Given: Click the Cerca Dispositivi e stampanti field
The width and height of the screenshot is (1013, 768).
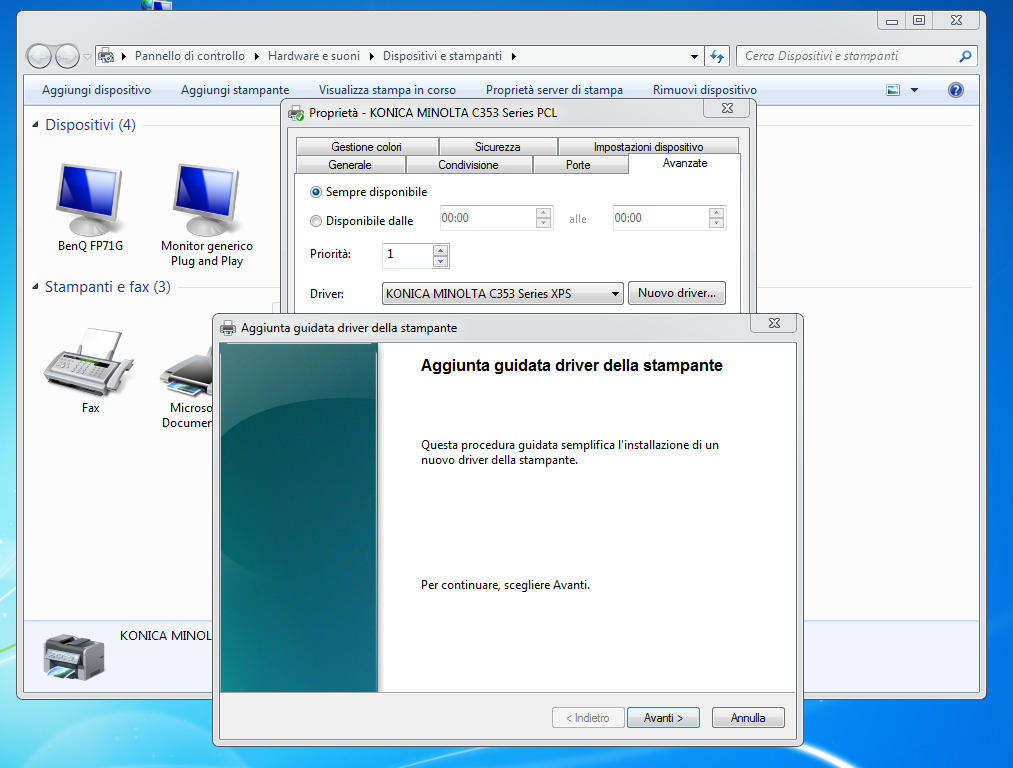Looking at the screenshot, I should point(845,57).
